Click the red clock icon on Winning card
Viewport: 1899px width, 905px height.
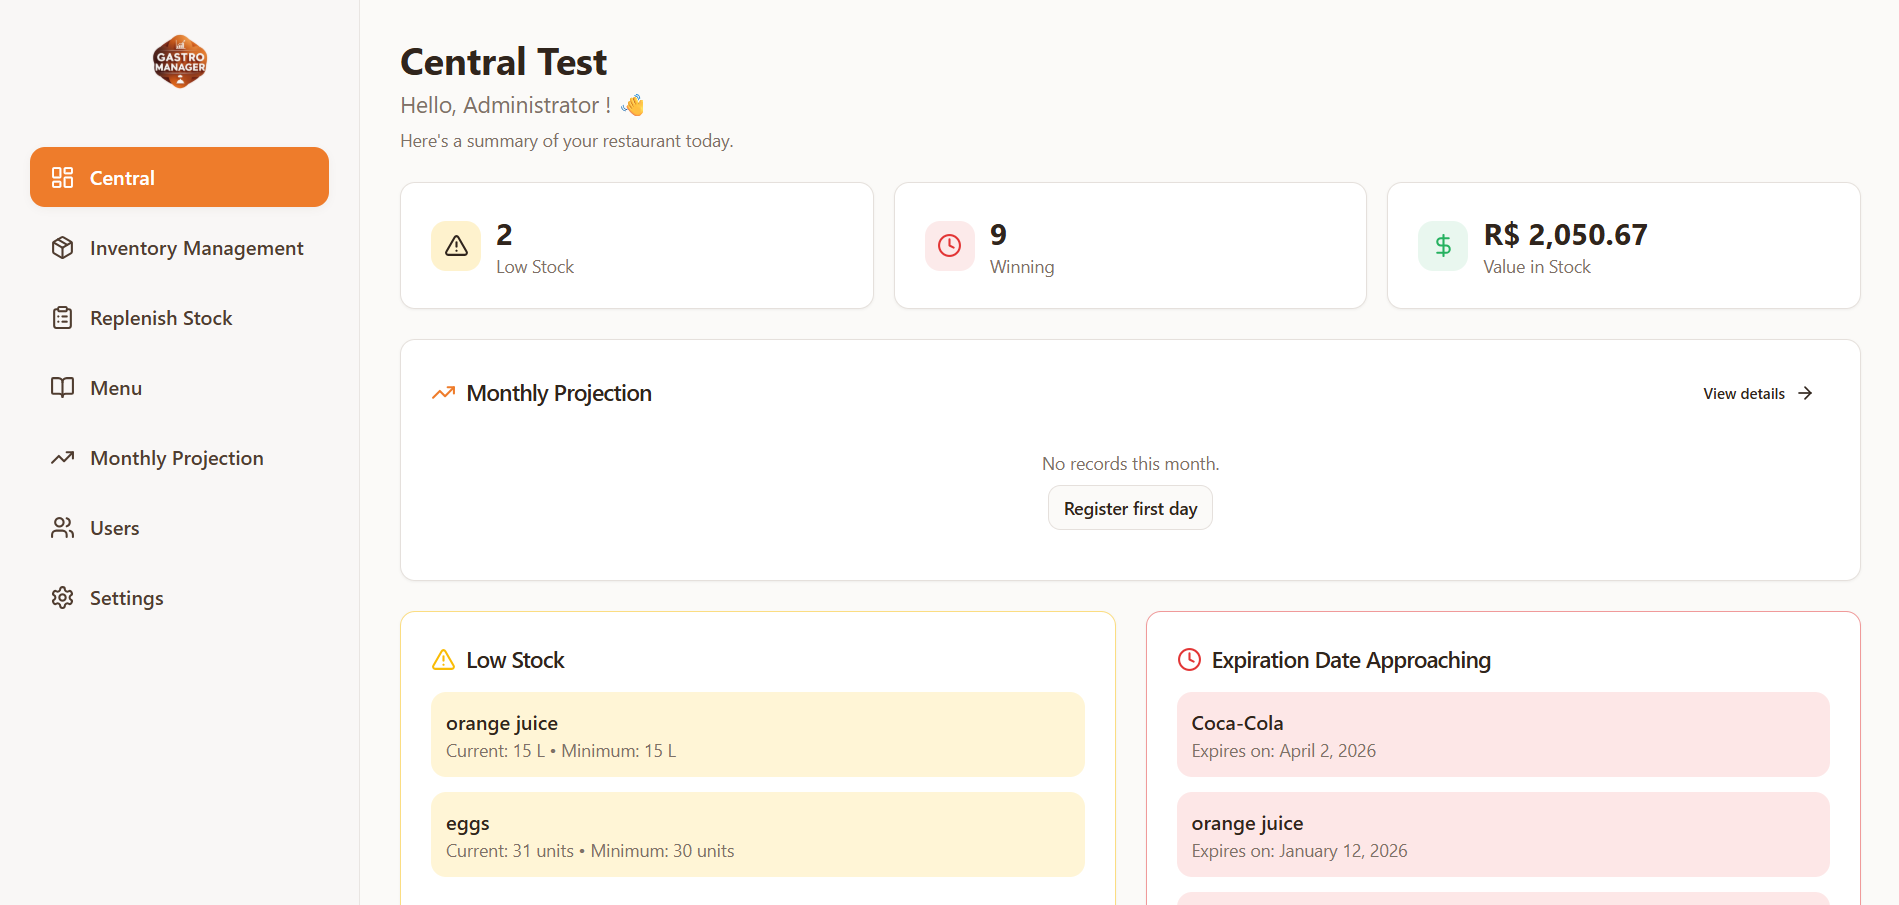click(949, 245)
